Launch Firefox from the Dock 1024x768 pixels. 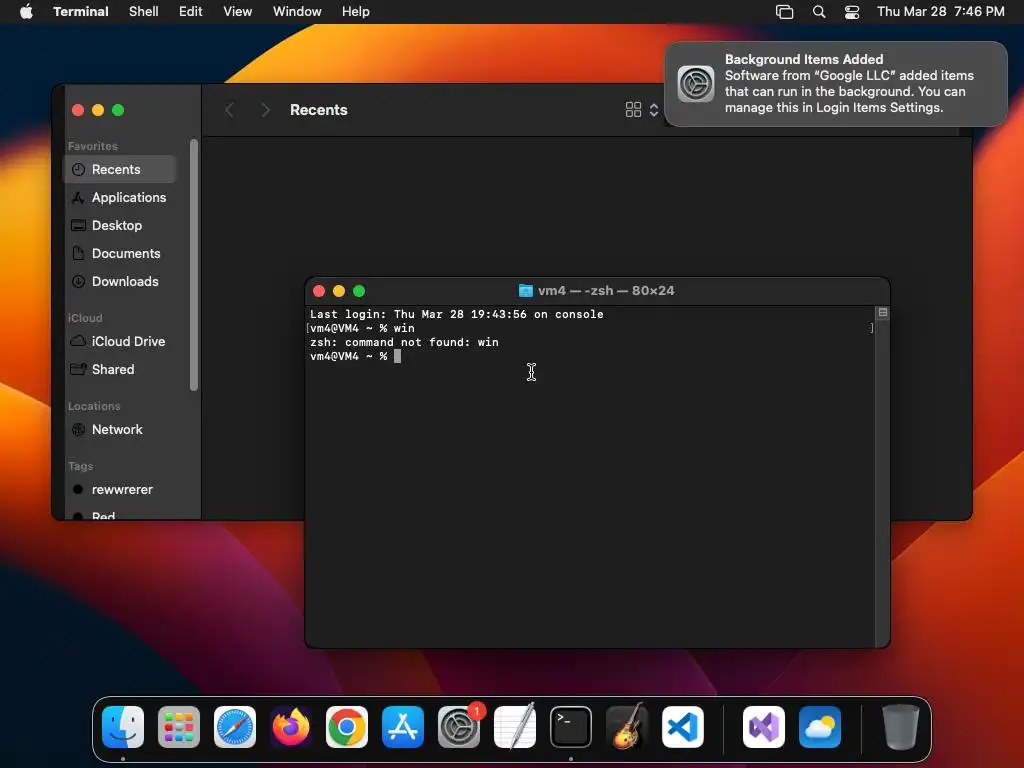pos(291,727)
